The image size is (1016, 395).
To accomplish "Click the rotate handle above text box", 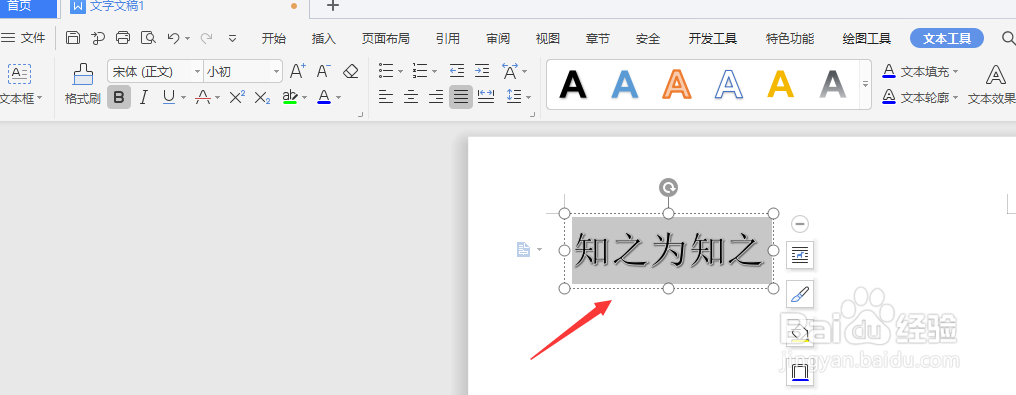I will coord(668,188).
